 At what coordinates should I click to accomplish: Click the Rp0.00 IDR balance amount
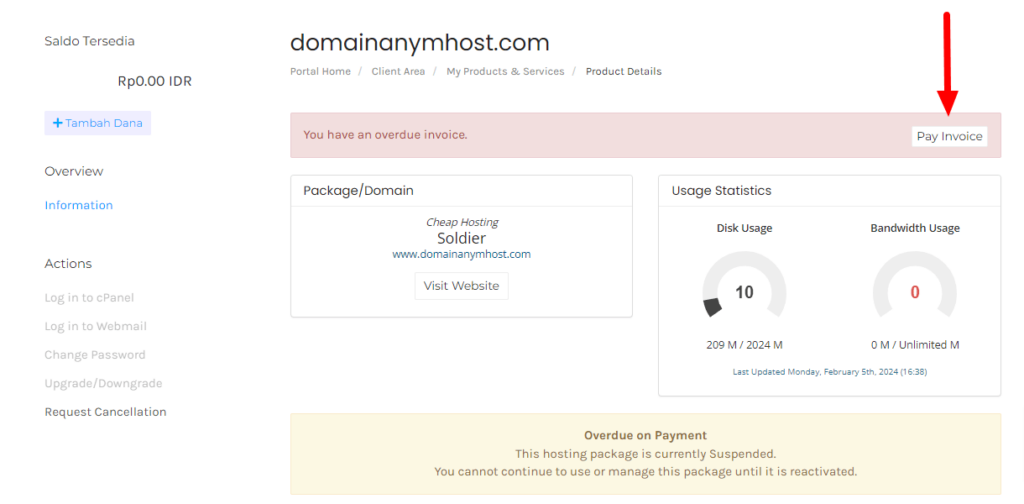pos(155,82)
